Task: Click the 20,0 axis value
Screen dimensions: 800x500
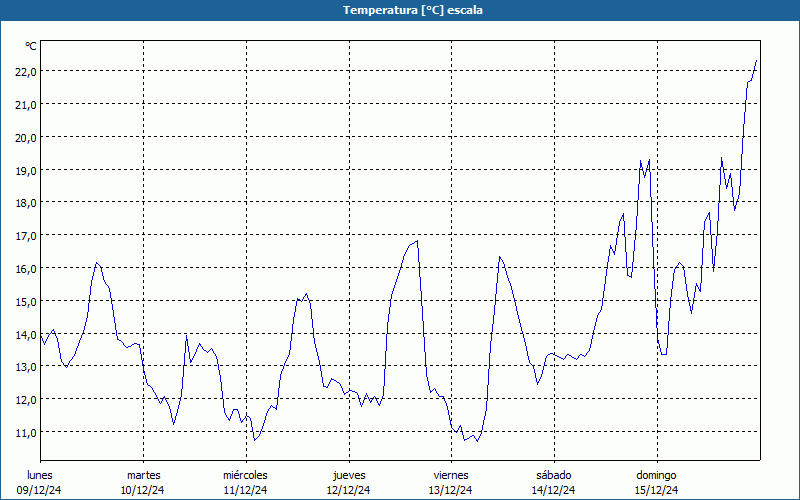Action: 26,138
